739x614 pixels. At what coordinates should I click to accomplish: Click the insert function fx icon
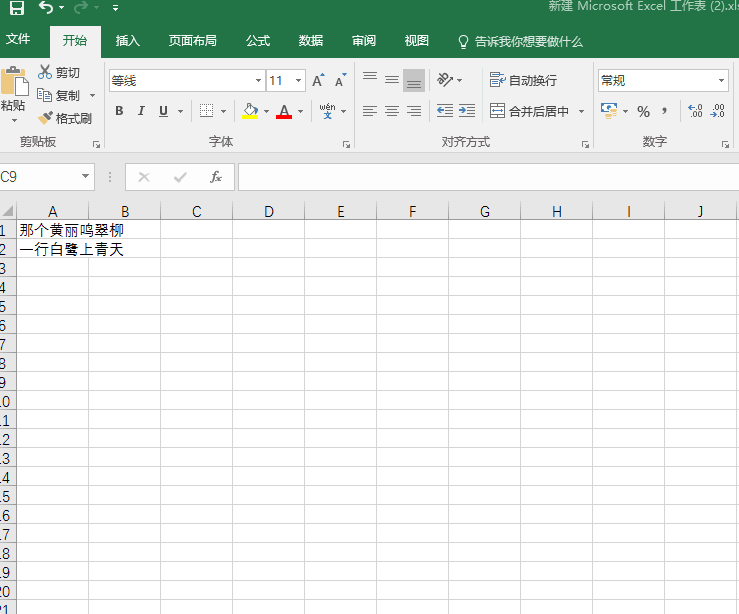point(215,177)
